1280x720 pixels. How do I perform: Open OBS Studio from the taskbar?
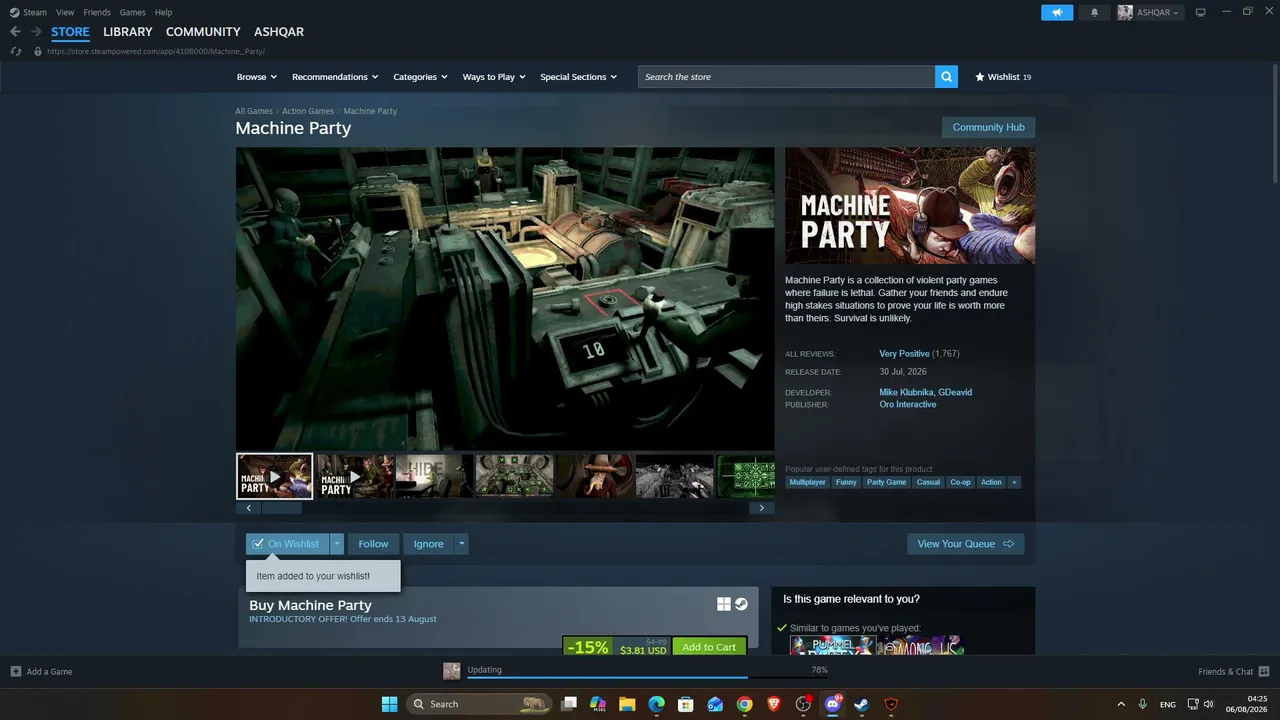point(803,704)
